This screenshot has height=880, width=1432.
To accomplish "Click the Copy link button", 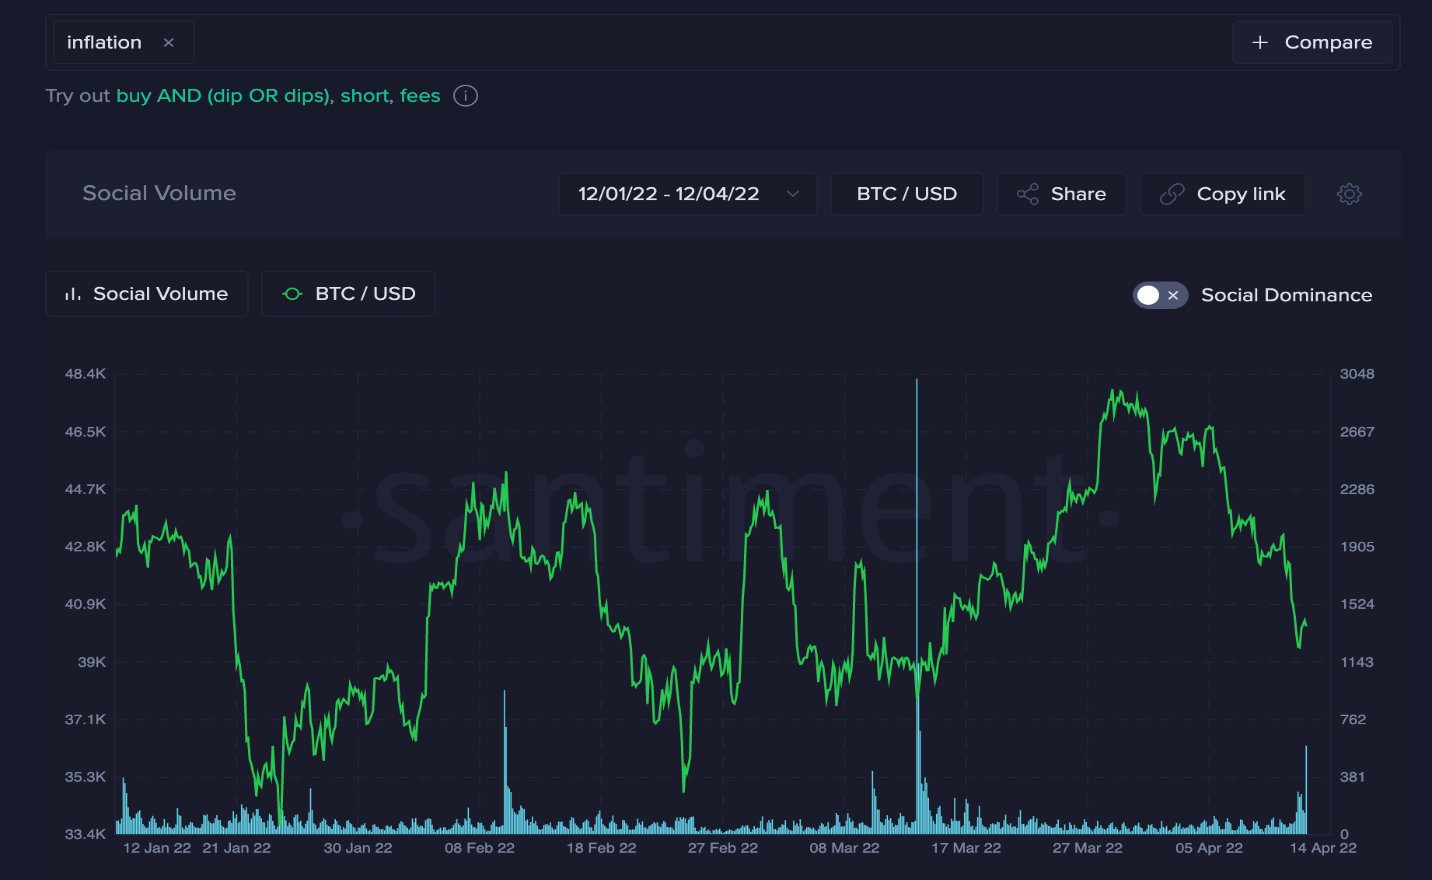I will click(1222, 194).
